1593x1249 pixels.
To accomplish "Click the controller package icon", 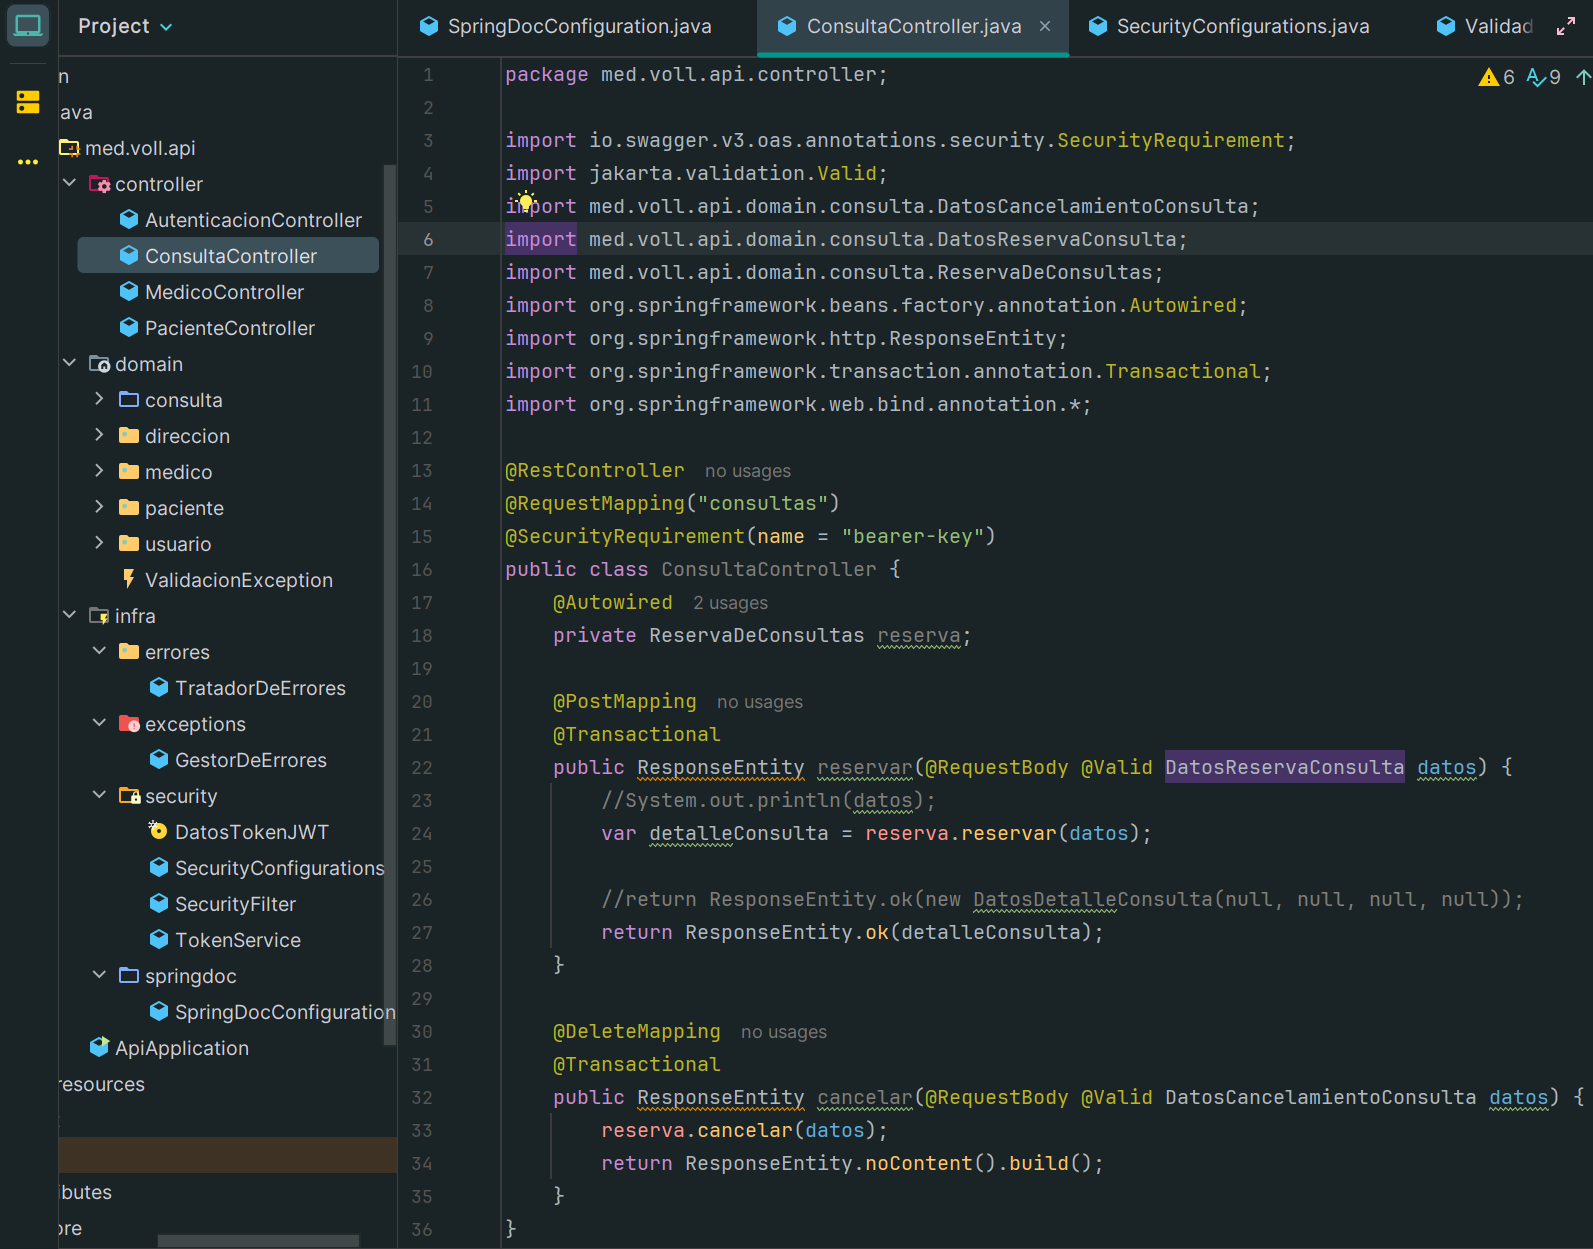I will (99, 184).
